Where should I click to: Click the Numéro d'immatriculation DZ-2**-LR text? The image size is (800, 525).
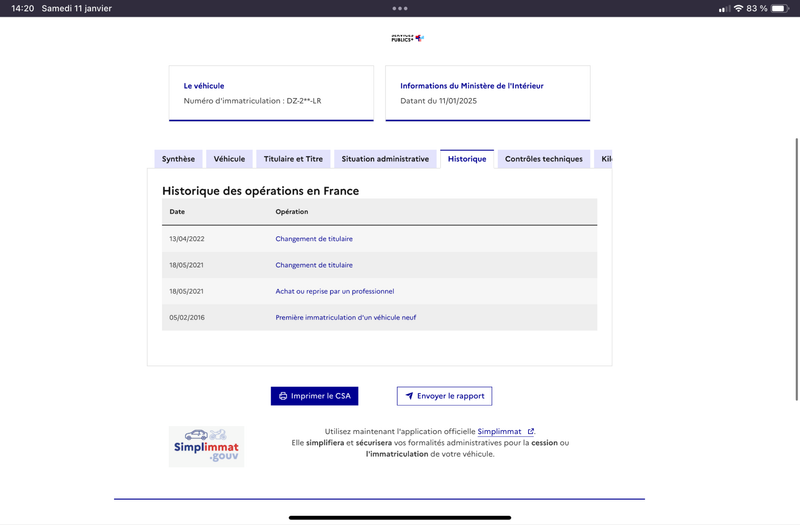tap(253, 101)
